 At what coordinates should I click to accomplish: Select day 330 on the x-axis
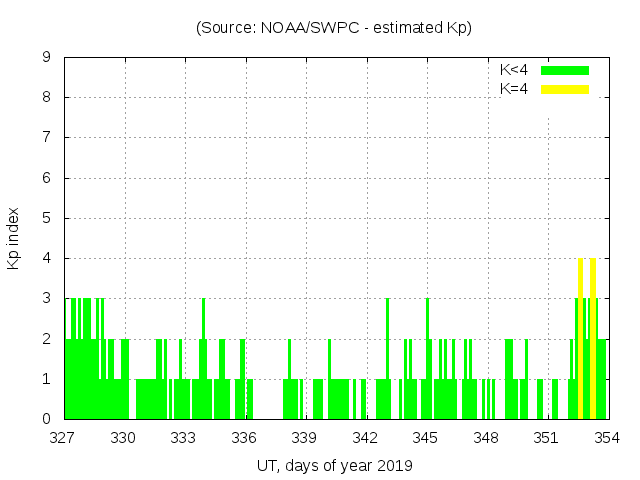click(x=124, y=438)
